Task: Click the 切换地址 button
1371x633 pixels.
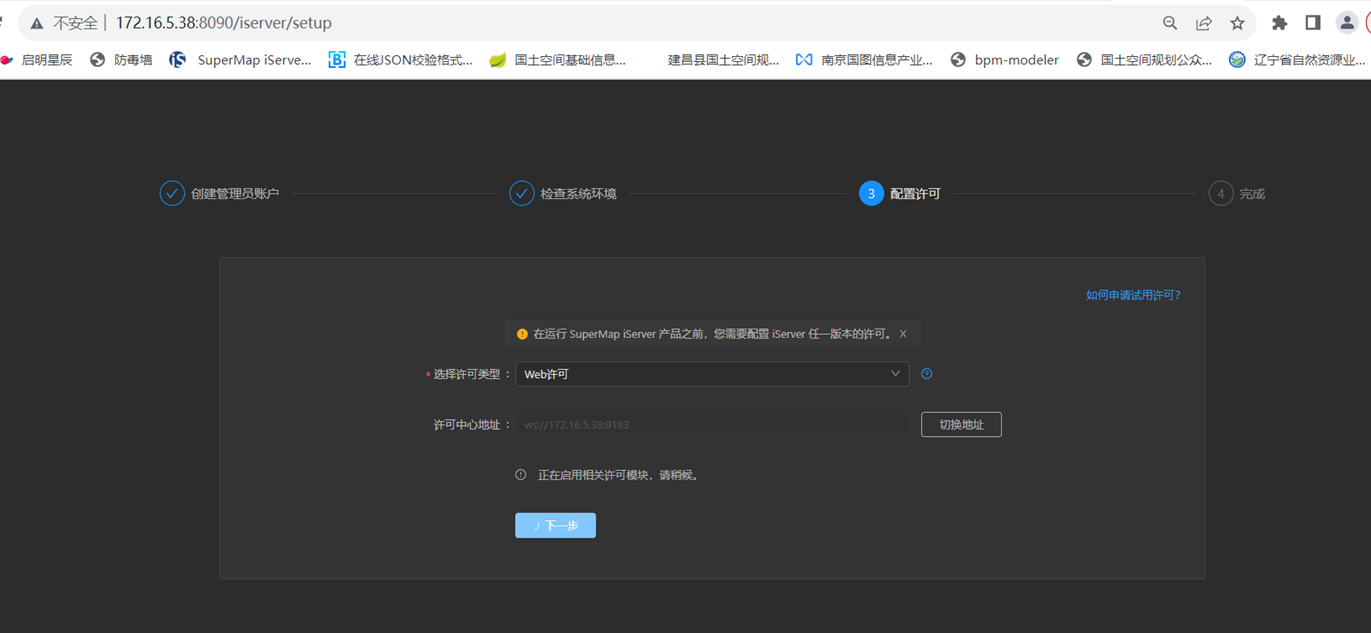Action: [x=961, y=425]
